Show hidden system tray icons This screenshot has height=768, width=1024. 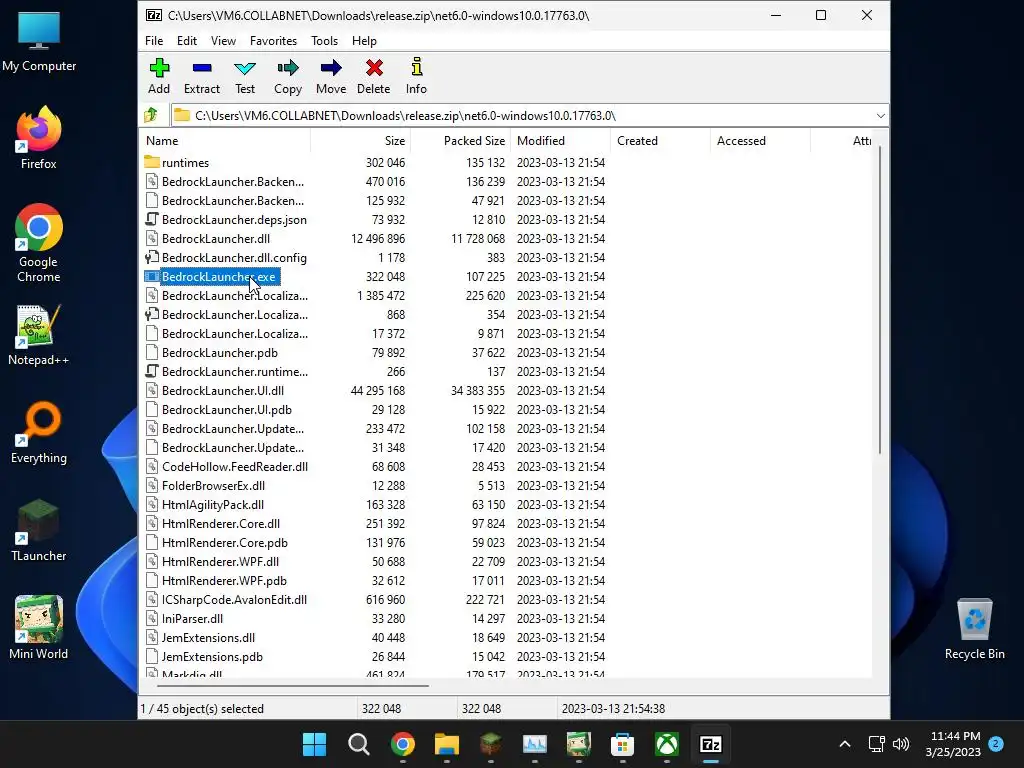[x=844, y=744]
